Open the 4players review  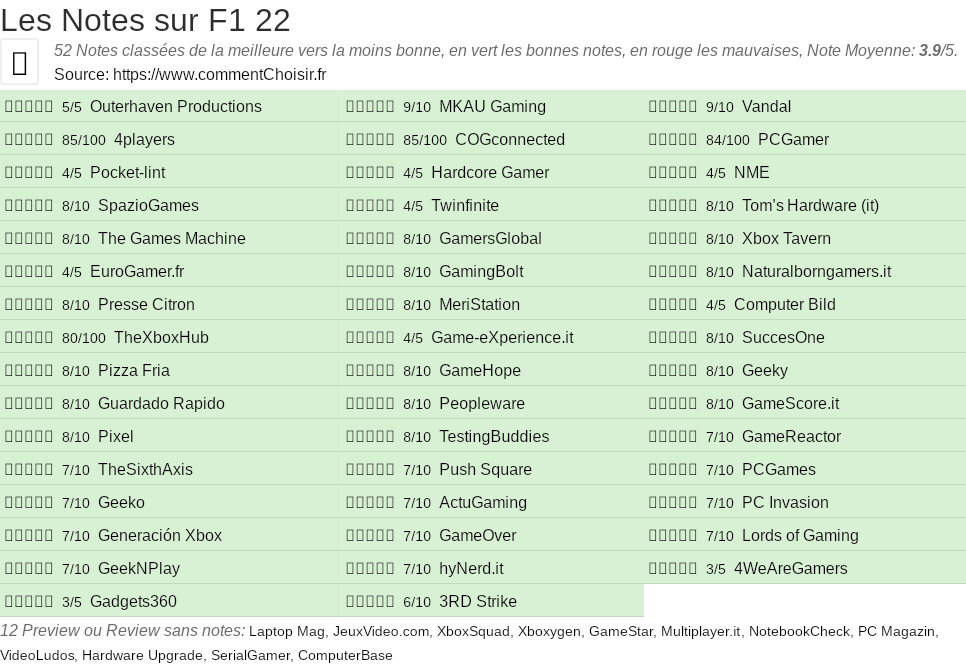[x=144, y=140]
